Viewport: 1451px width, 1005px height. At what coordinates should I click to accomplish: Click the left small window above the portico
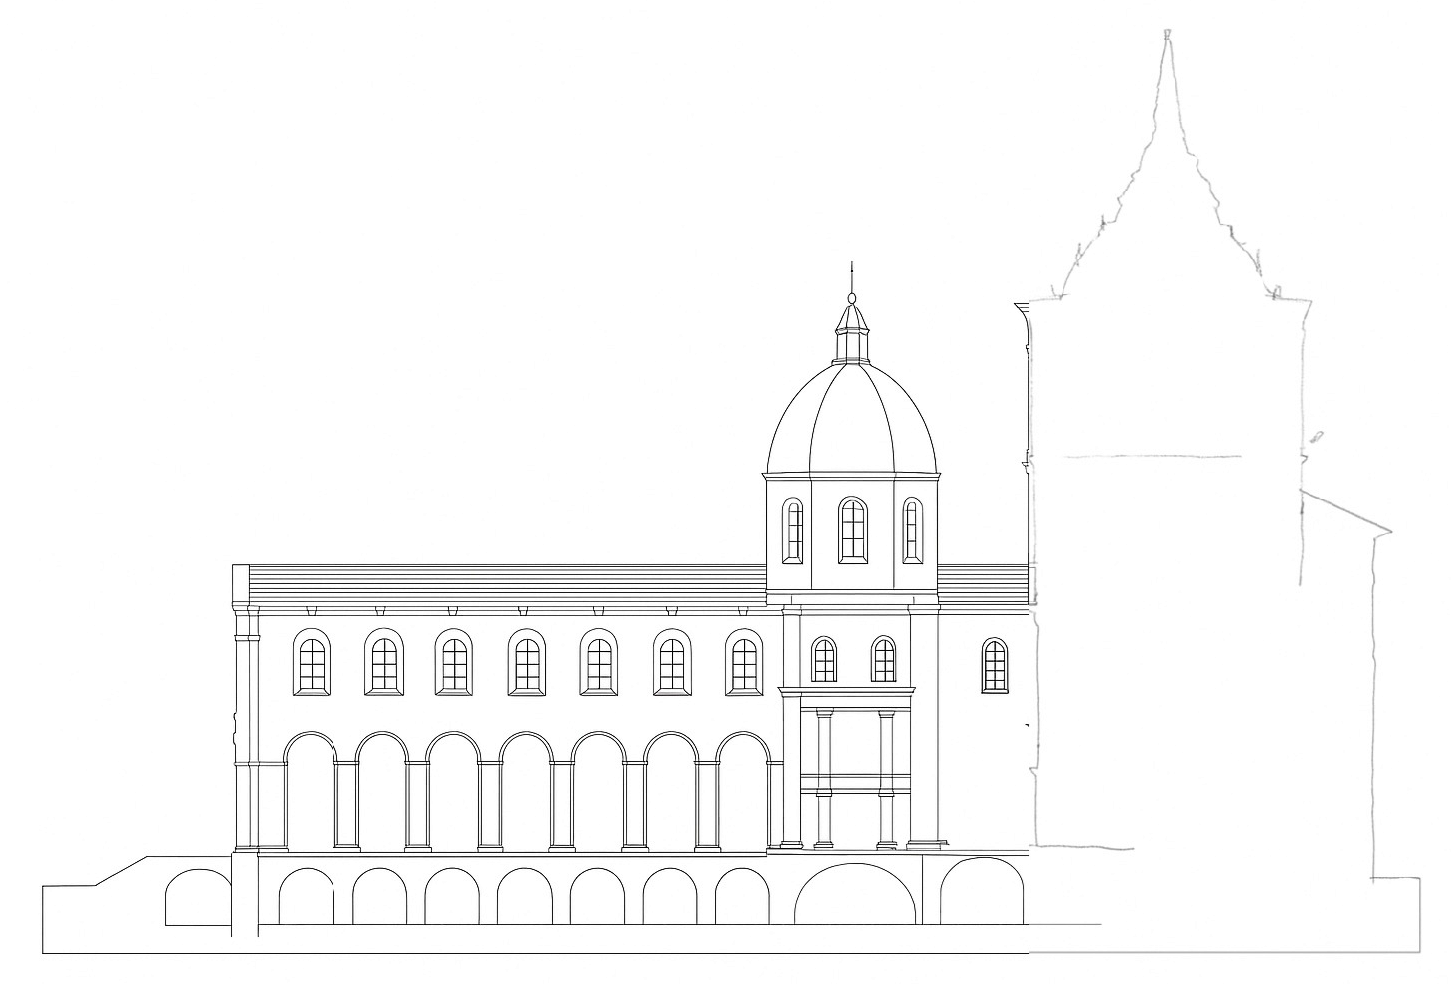[x=824, y=659]
